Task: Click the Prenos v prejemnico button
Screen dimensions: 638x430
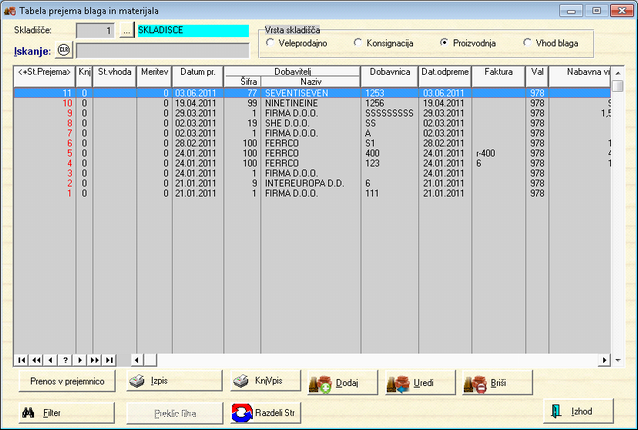Action: tap(66, 382)
